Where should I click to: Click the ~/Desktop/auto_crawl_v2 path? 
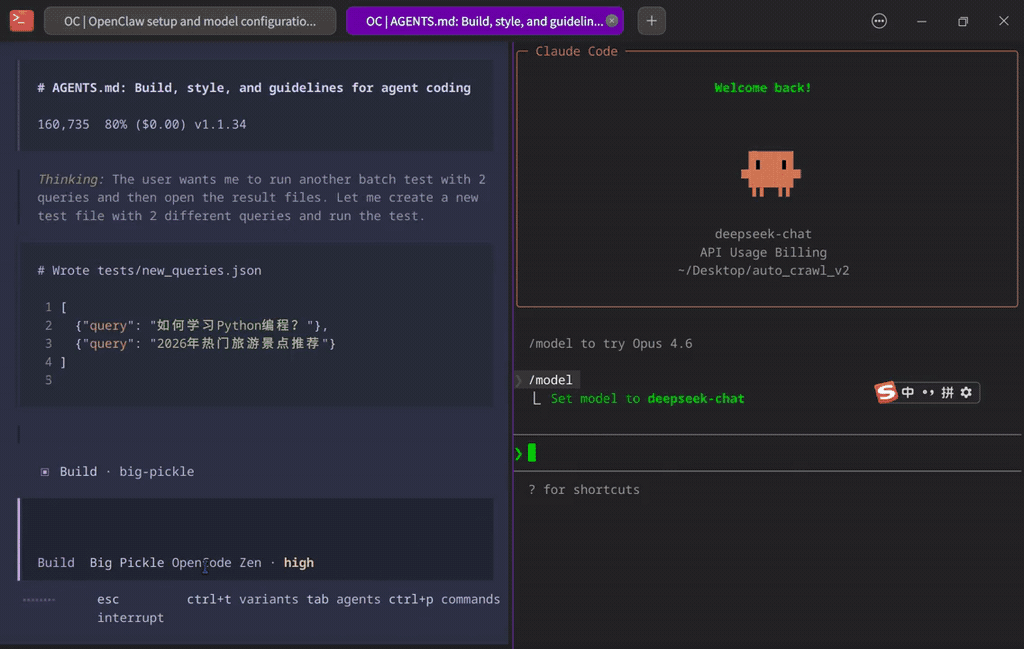point(763,270)
